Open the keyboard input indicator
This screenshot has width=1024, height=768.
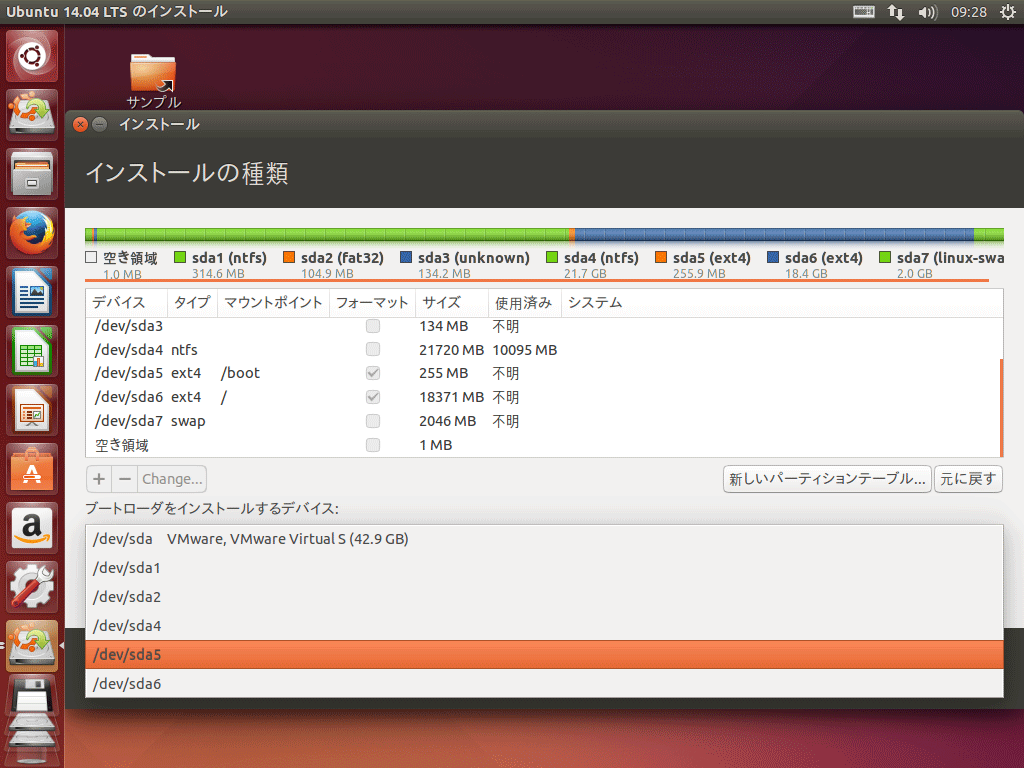(x=863, y=12)
